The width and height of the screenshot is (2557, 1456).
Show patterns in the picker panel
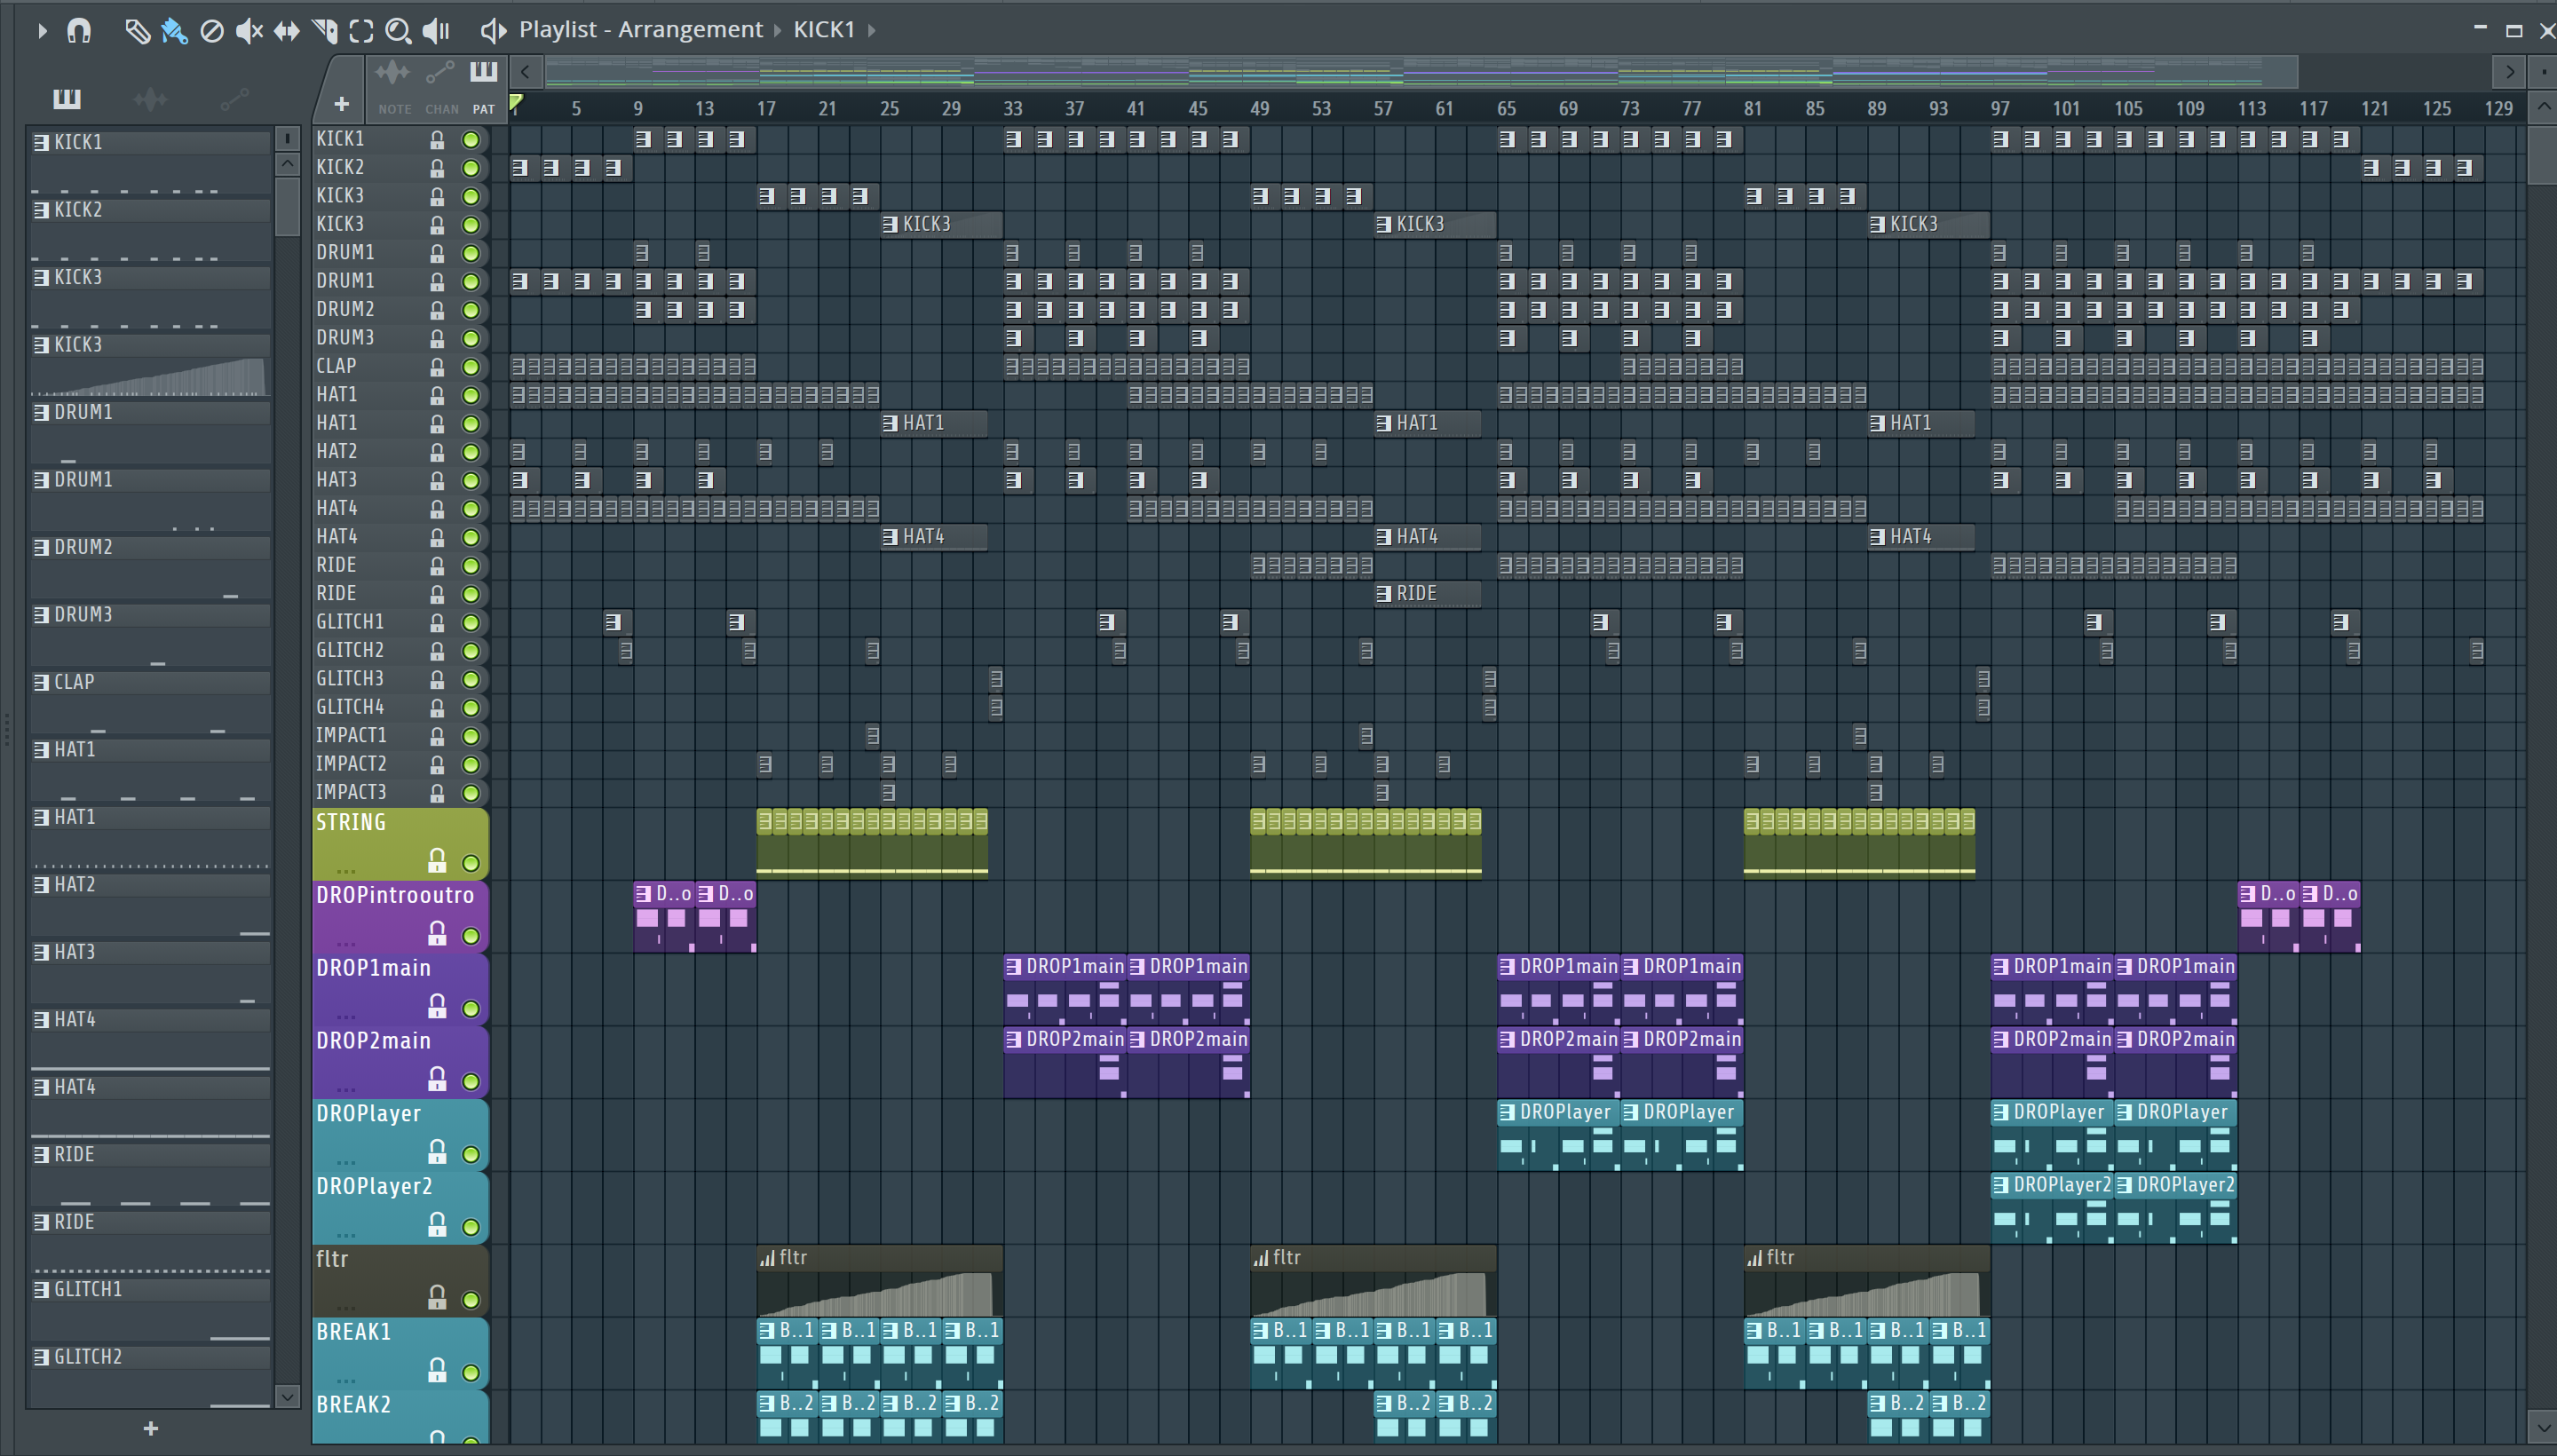point(67,98)
